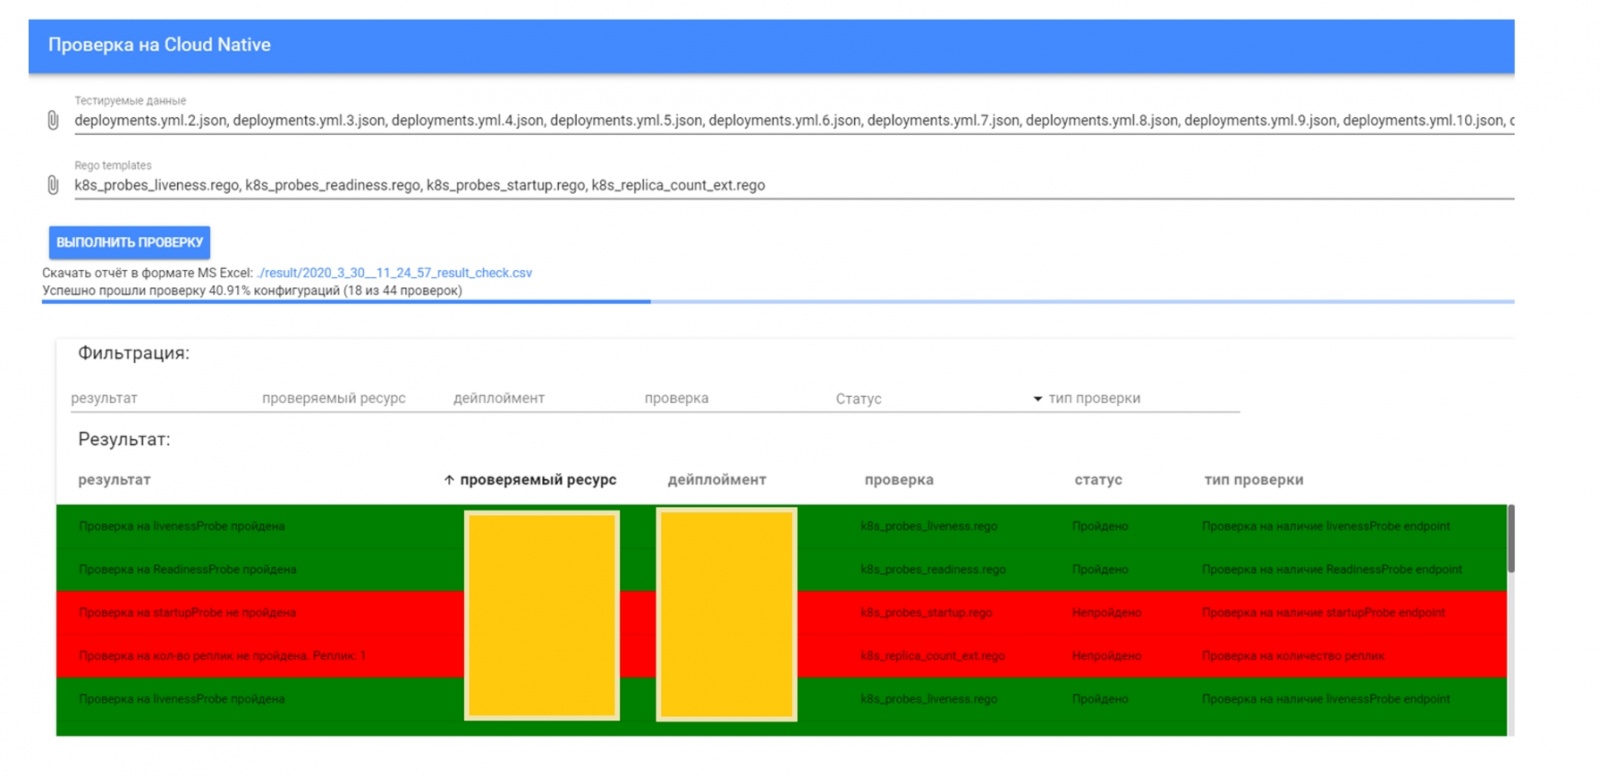Screen dimensions: 1600x776
Task: Select row 'Проверка на кол-во реплик не пройдена'
Action: [x=781, y=656]
